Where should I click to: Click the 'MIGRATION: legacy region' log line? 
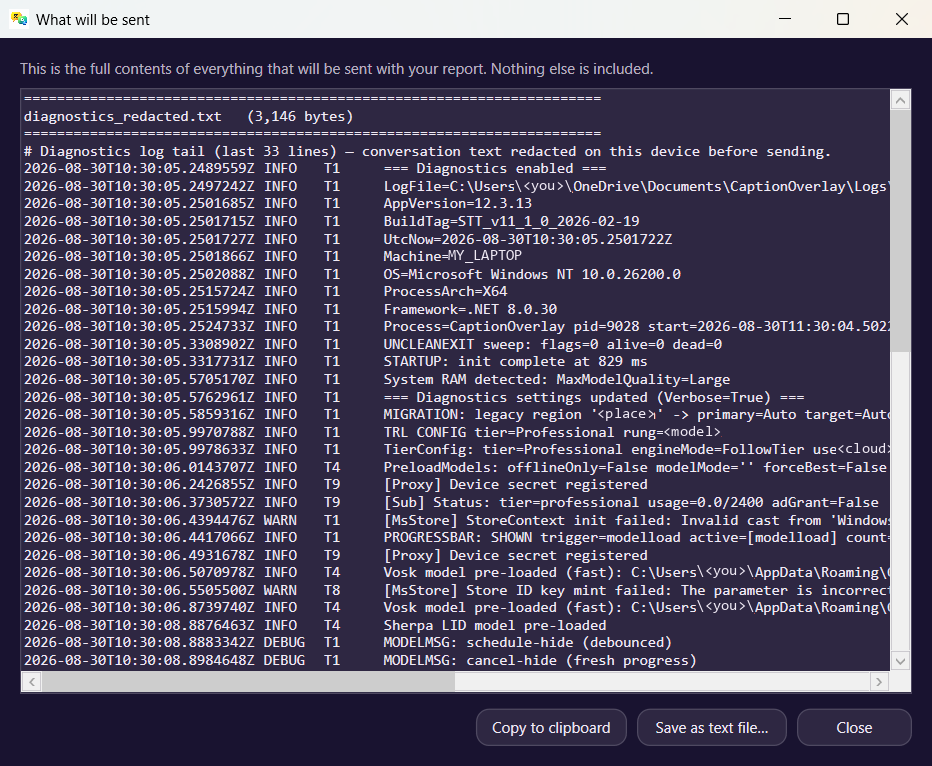456,415
